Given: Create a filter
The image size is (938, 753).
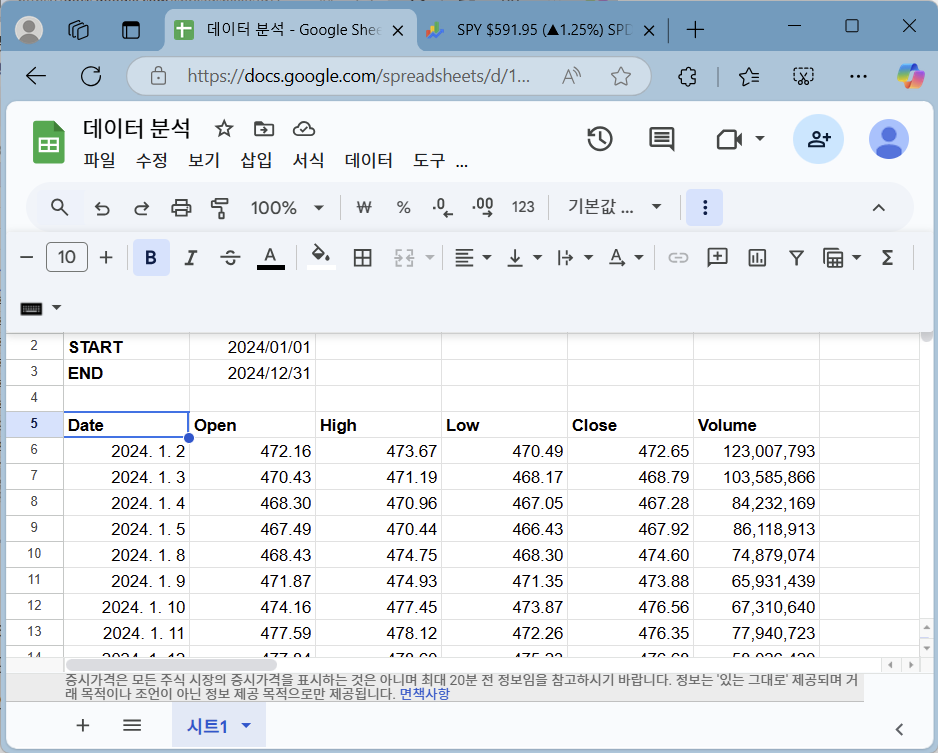Looking at the screenshot, I should tap(796, 257).
